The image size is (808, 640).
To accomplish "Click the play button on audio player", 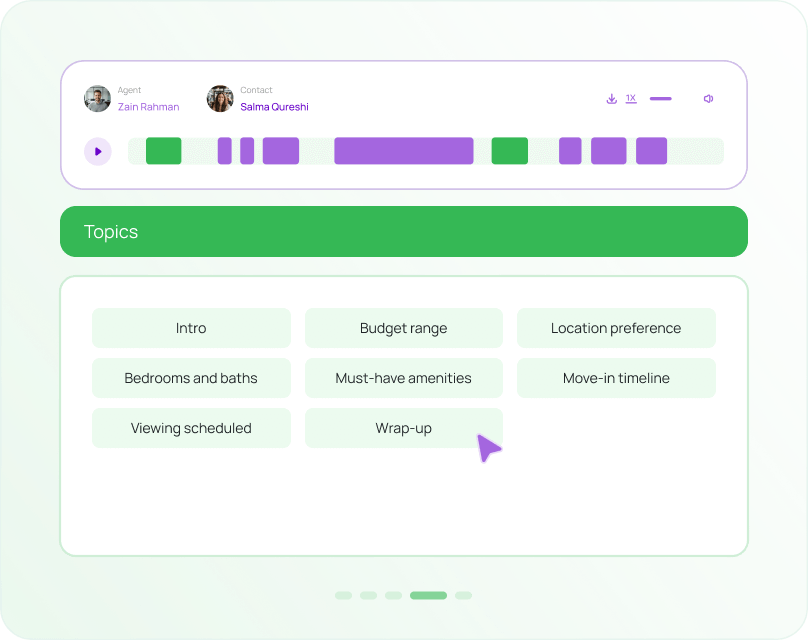I will (x=98, y=151).
